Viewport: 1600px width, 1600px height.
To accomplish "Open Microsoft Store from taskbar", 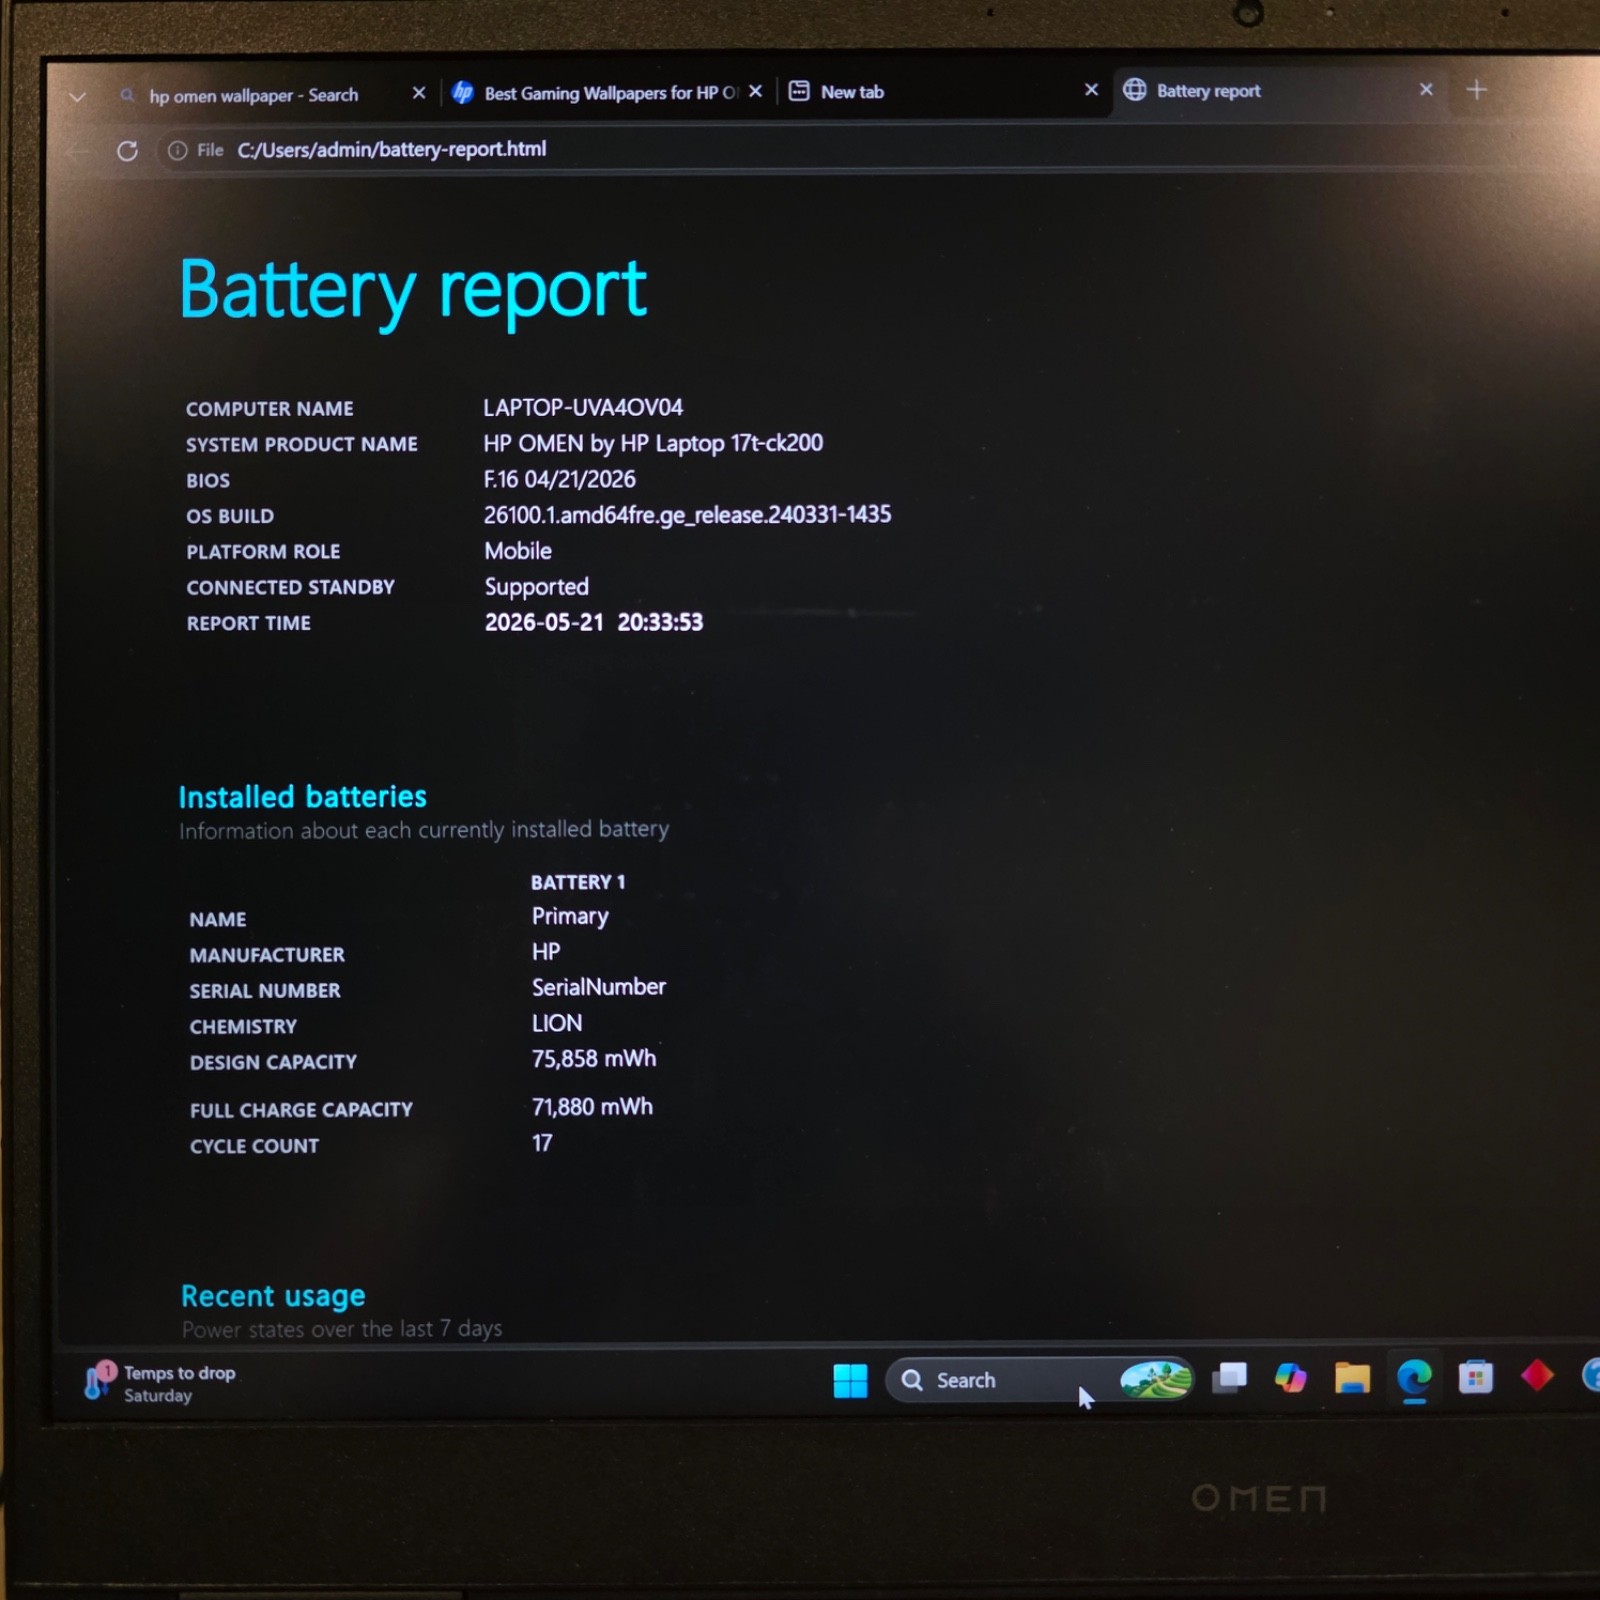I will point(1475,1377).
